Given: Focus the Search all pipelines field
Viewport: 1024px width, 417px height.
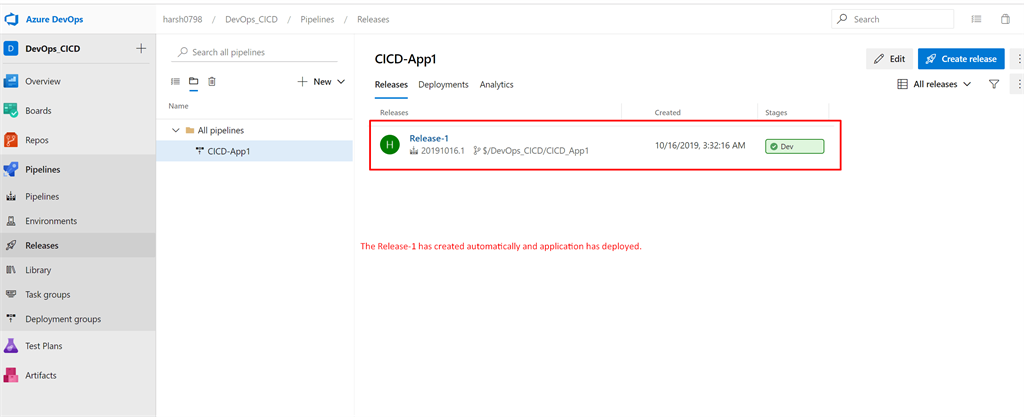Looking at the screenshot, I should click(253, 52).
